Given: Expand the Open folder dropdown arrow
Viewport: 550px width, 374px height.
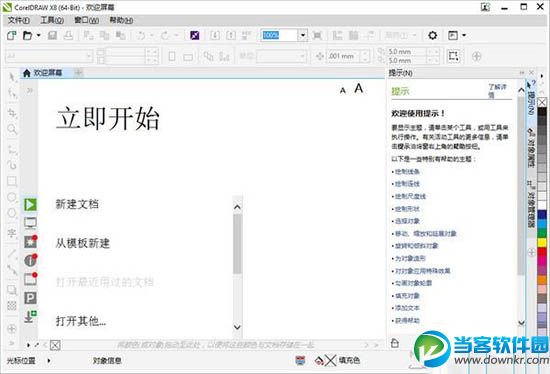Looking at the screenshot, I should tap(38, 35).
